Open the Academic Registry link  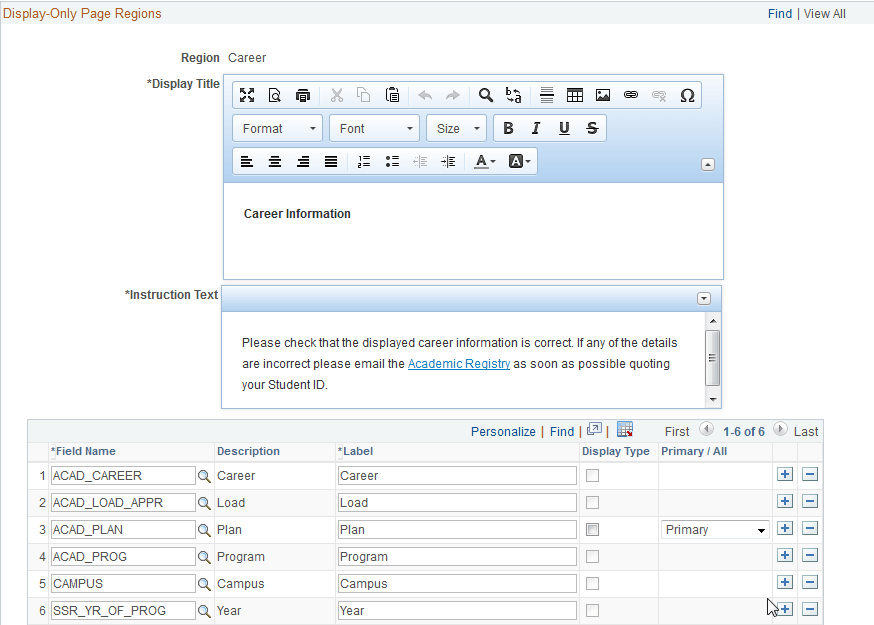459,364
